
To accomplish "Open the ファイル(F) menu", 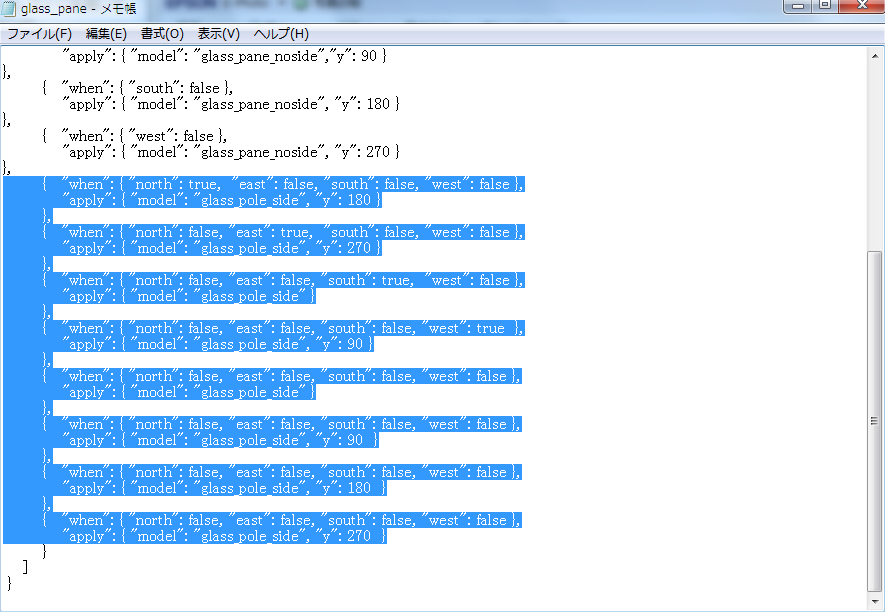I will click(39, 34).
